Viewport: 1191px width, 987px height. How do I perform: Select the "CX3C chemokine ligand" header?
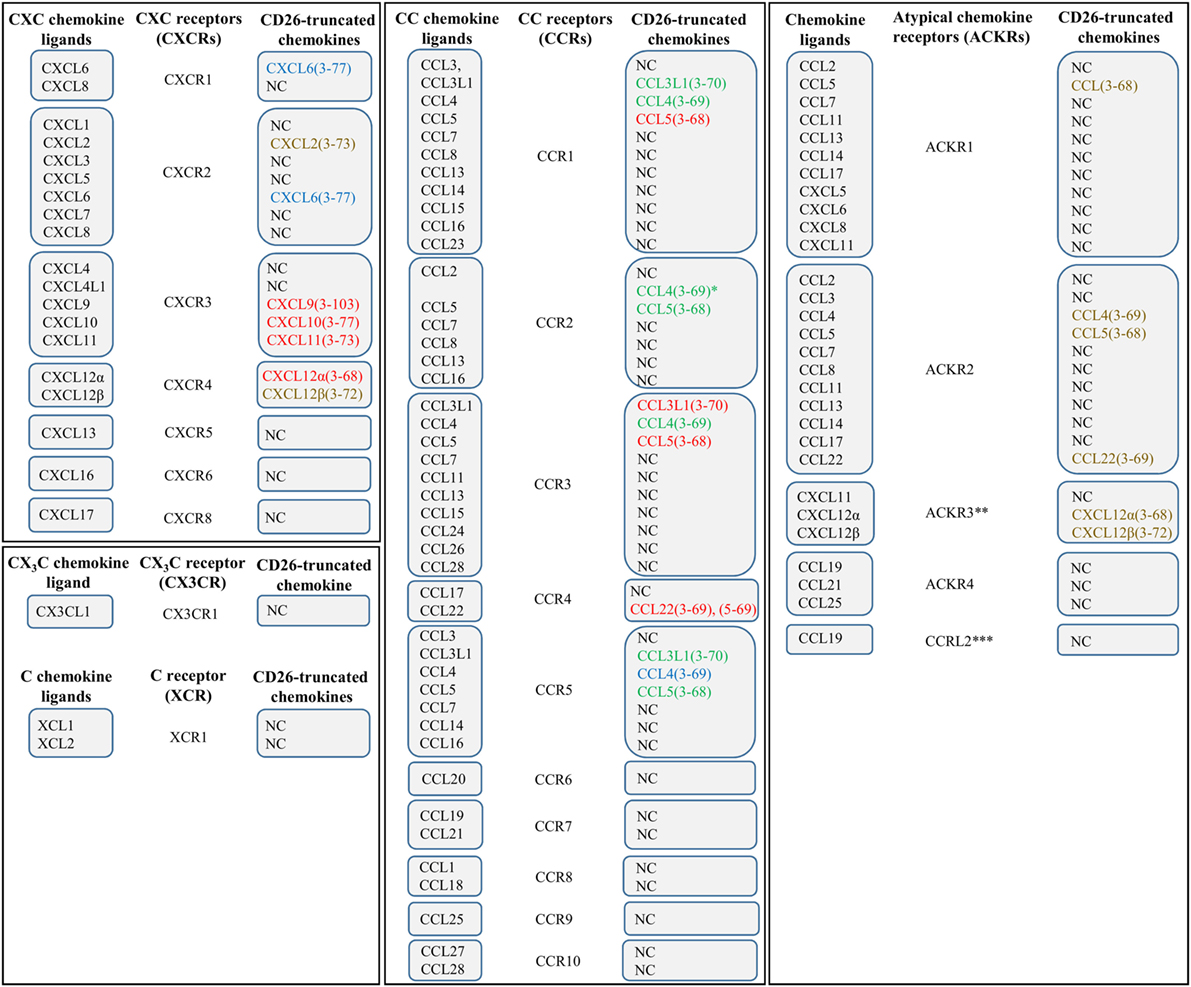pos(68,573)
